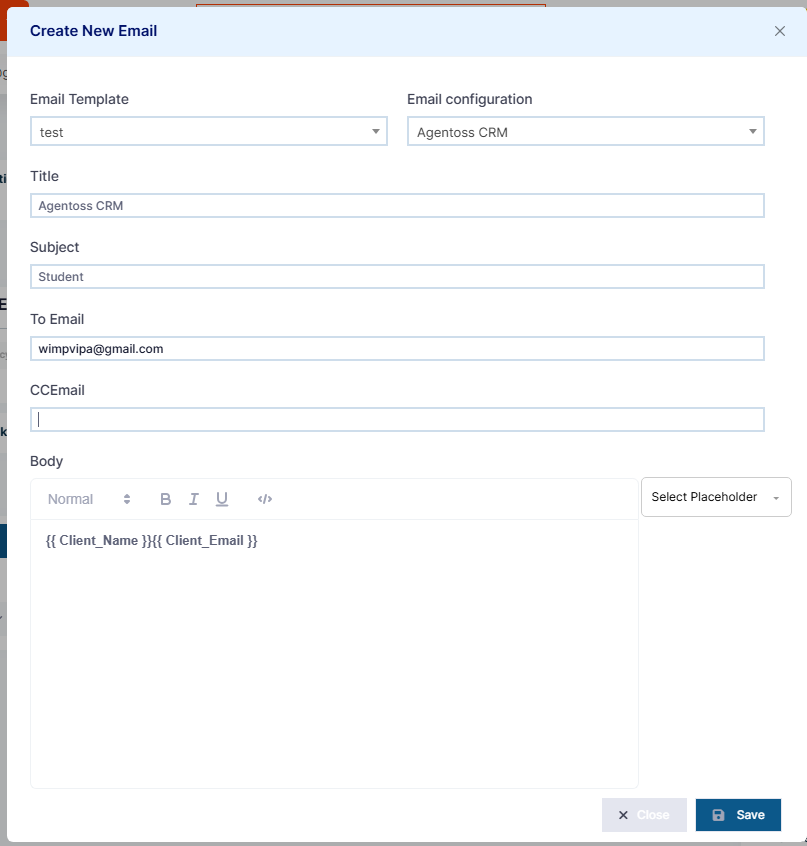Open the Normal text style selector
Image resolution: width=807 pixels, height=846 pixels.
[89, 499]
